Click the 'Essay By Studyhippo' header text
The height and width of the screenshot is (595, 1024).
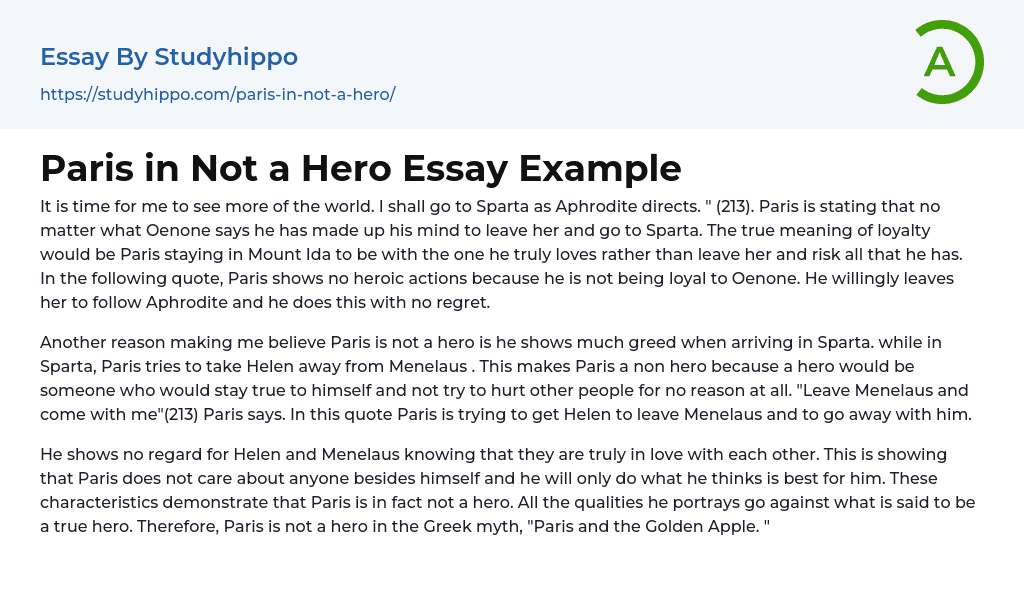click(169, 57)
